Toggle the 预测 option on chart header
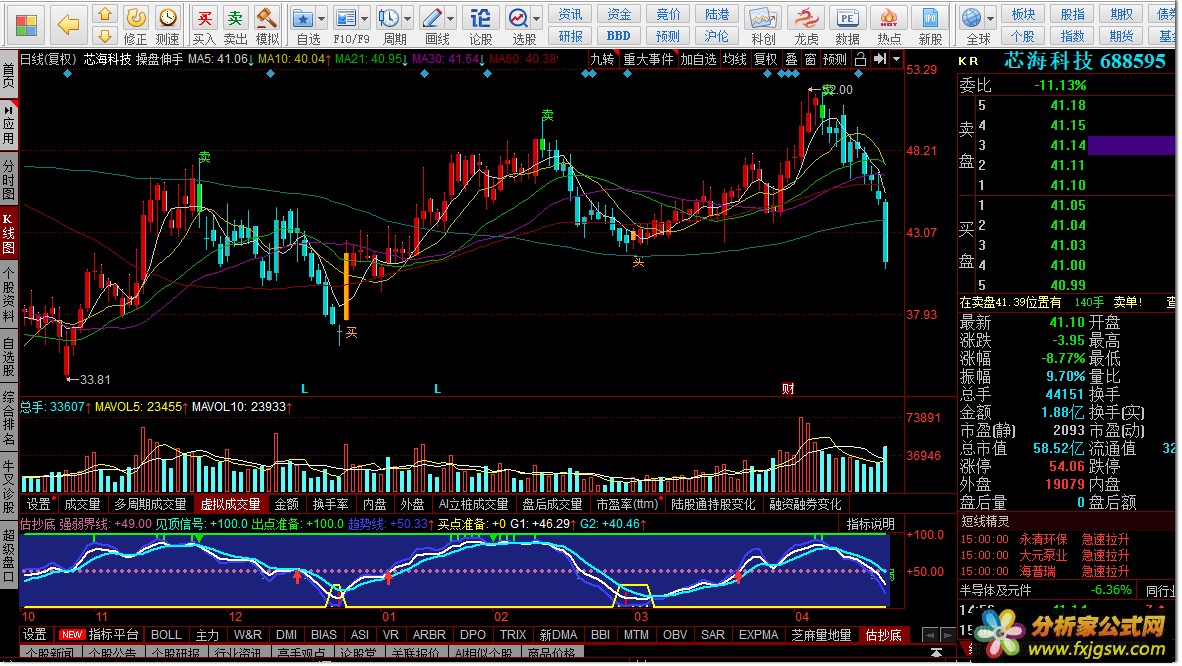 [834, 59]
